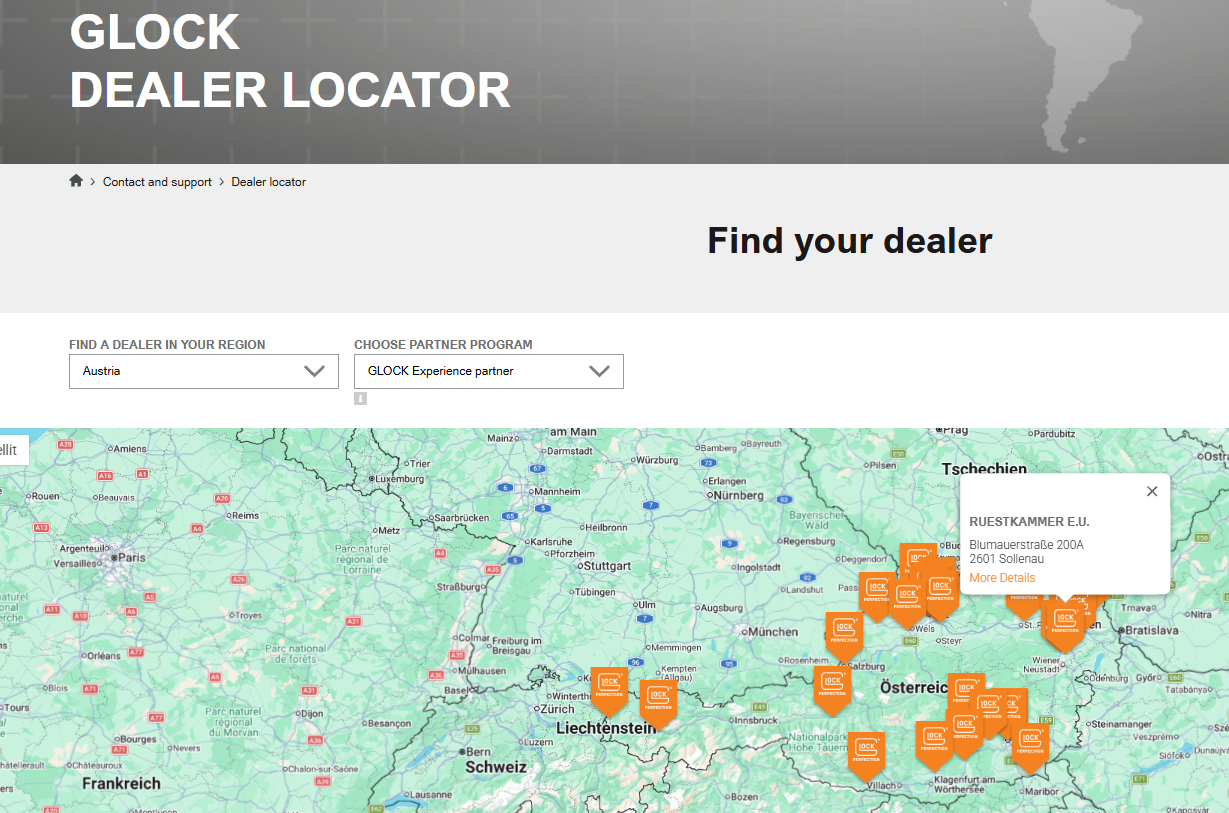
Task: Open the GLOCK Experience partner program dropdown
Action: pyautogui.click(x=489, y=371)
